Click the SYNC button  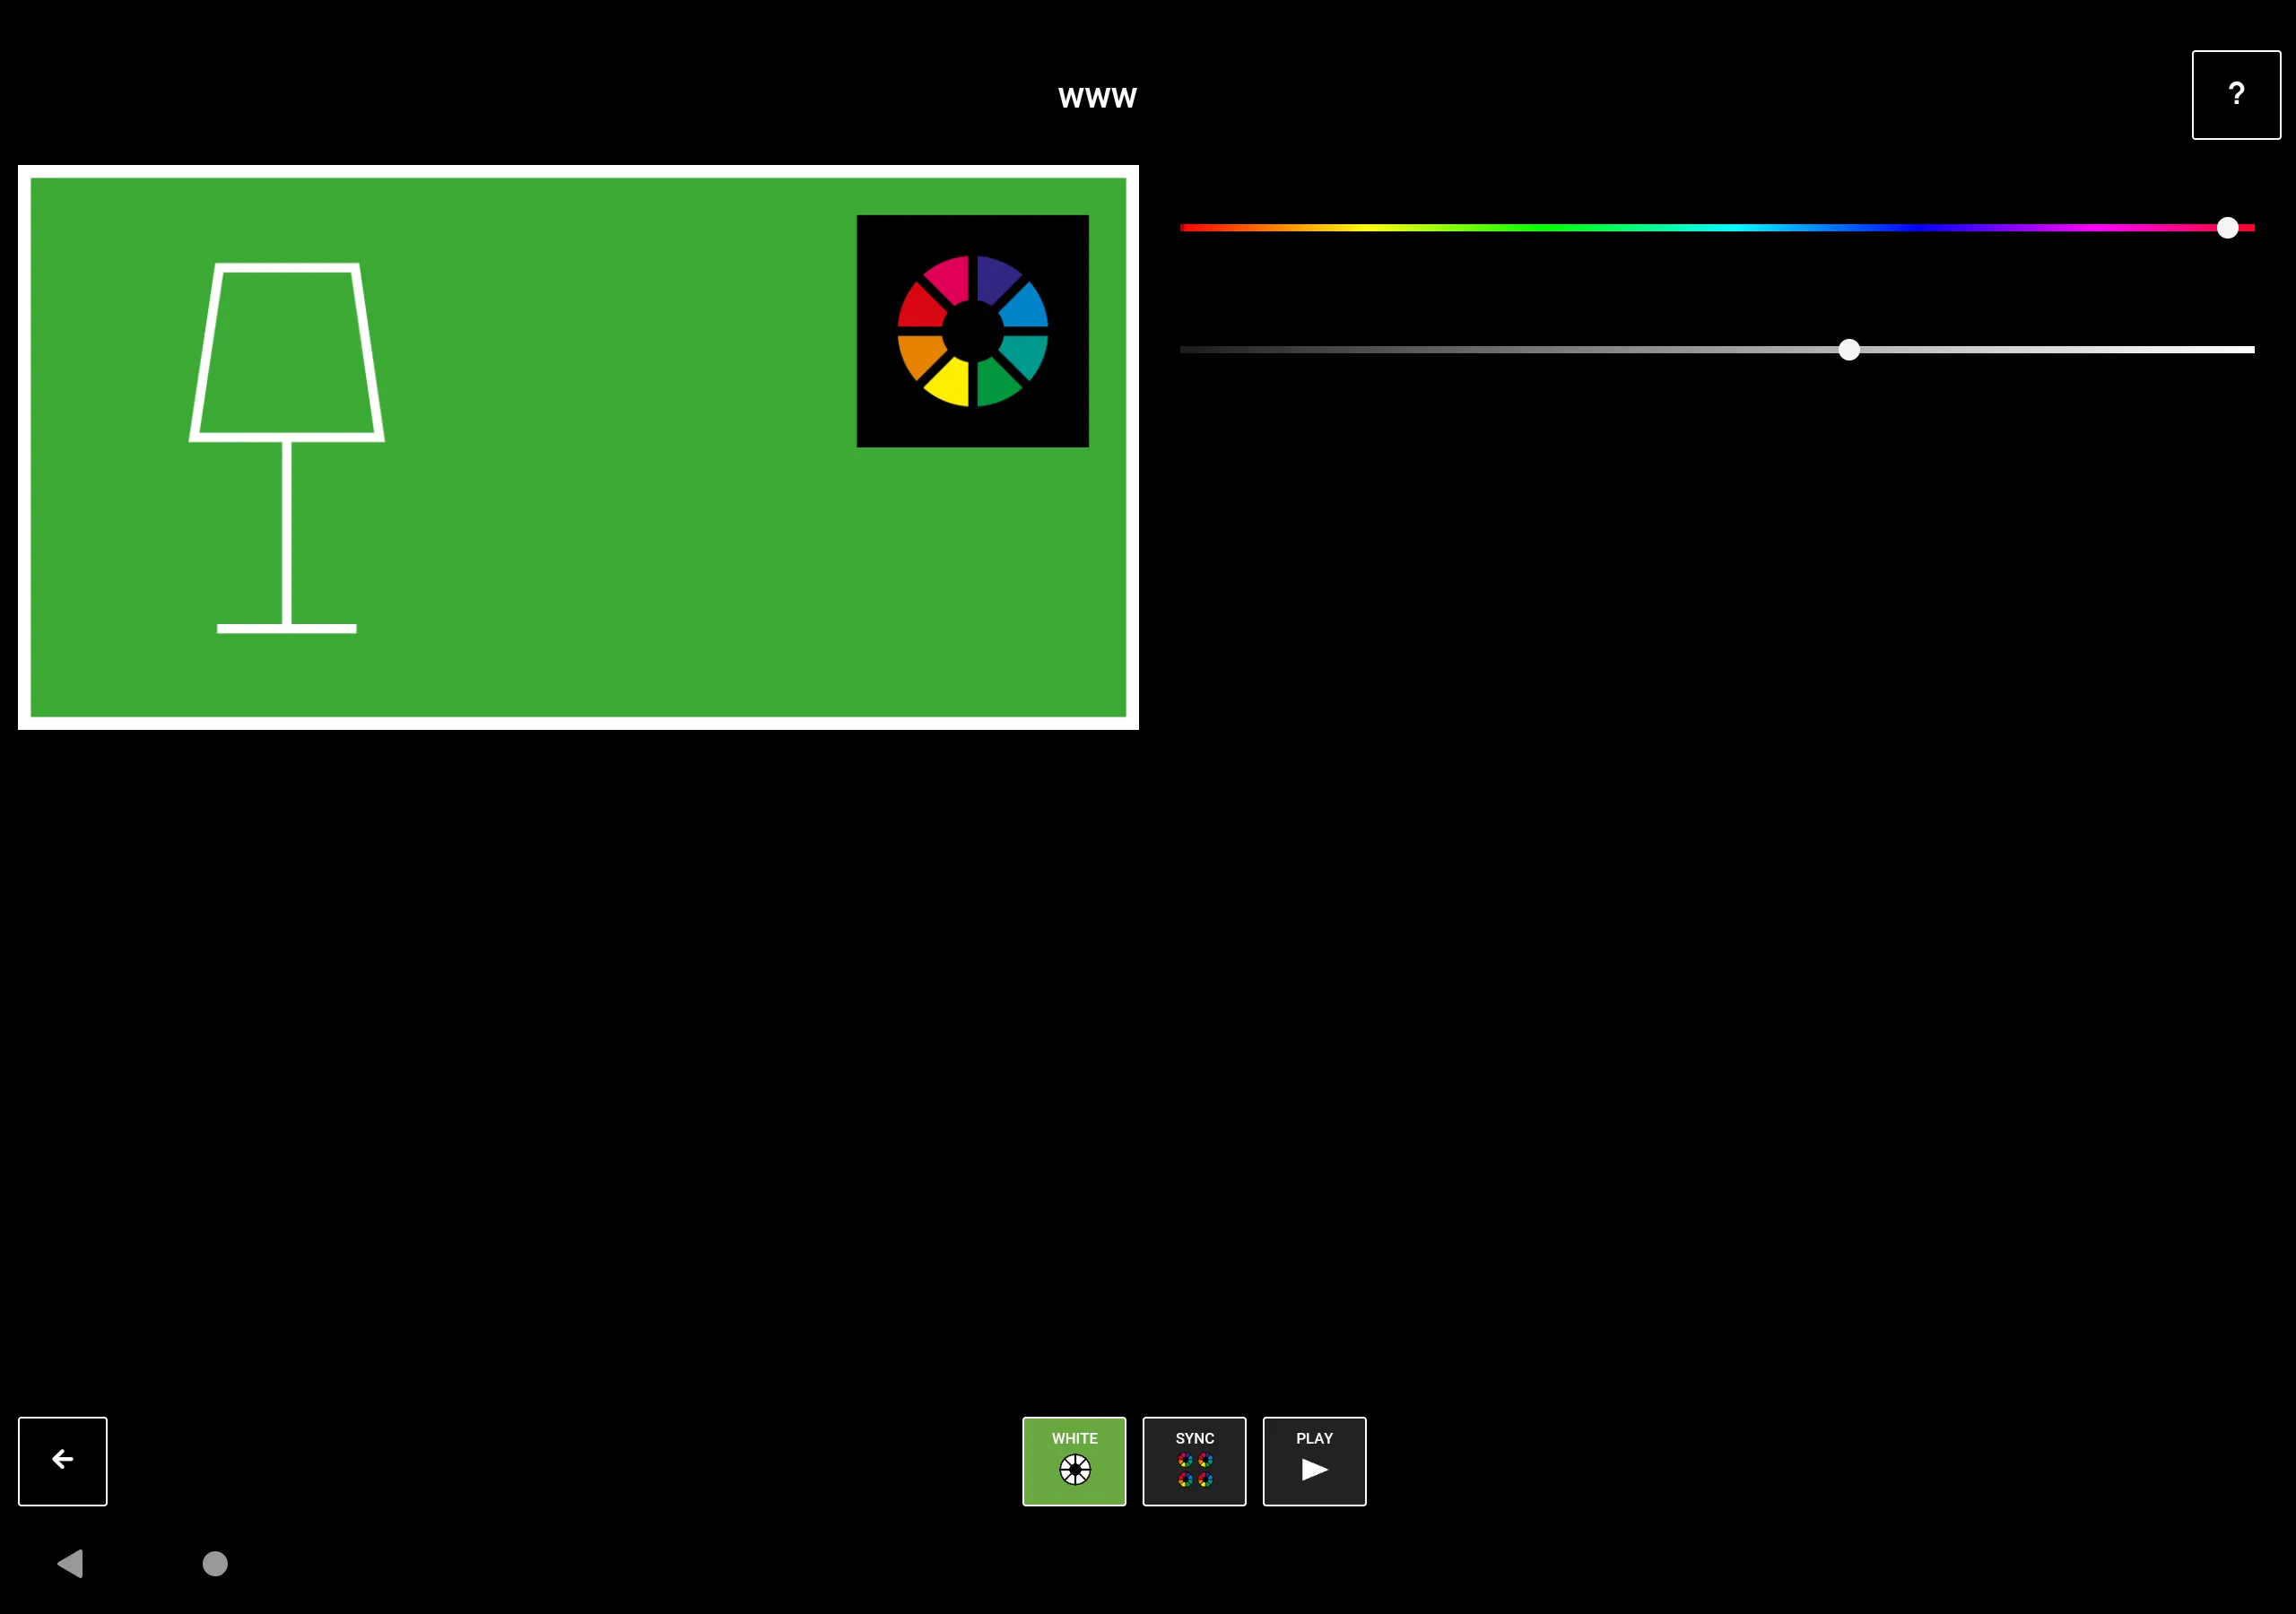coord(1194,1462)
